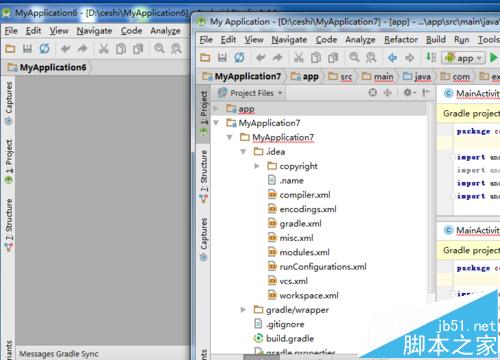Click src breadcrumb in navigation bar
The width and height of the screenshot is (500, 360).
[x=340, y=77]
